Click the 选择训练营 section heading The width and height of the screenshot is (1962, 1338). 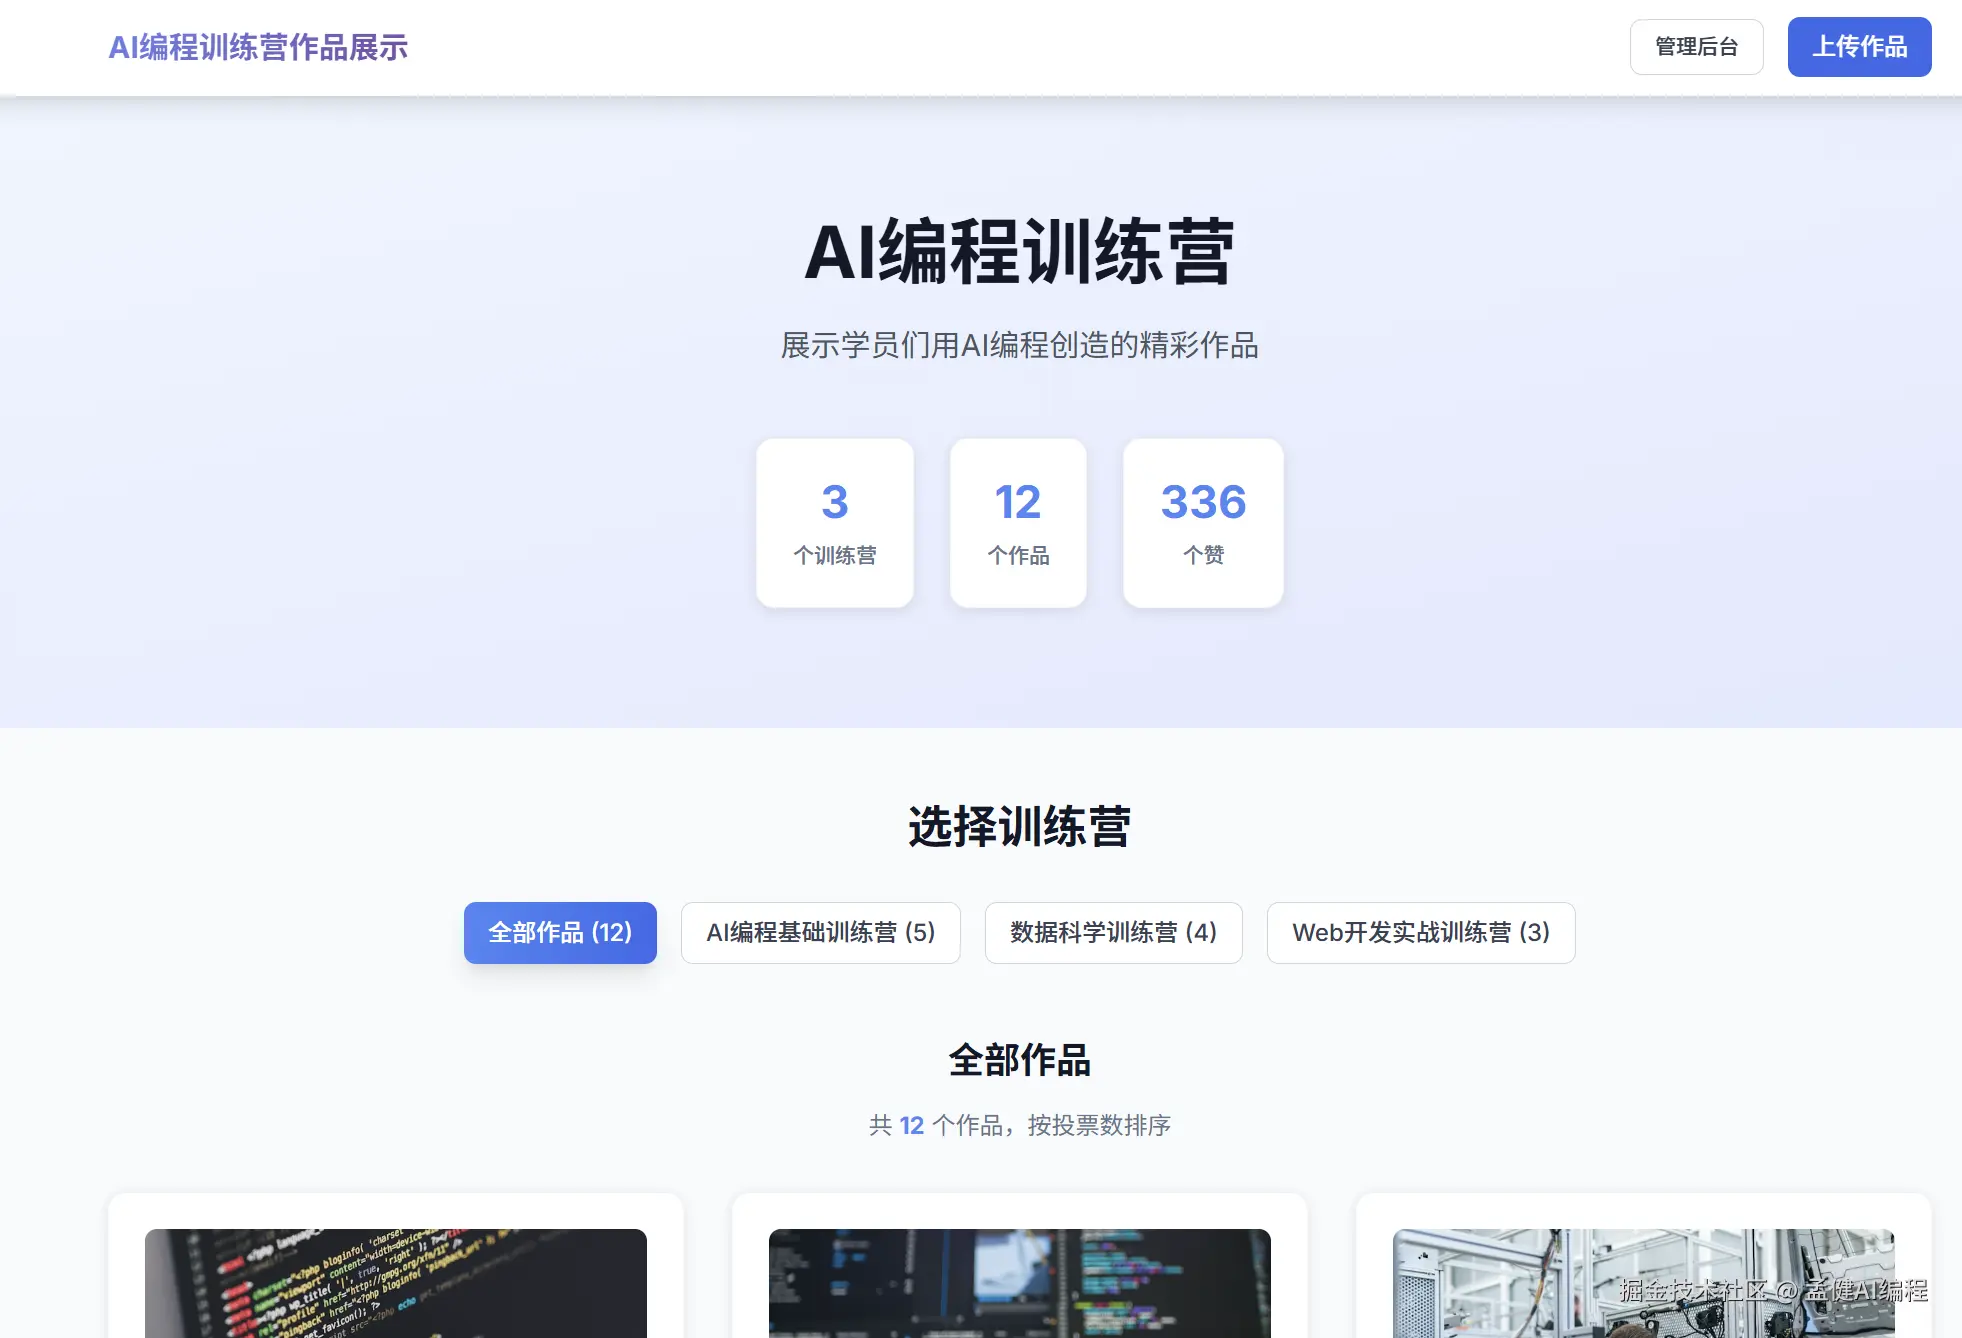pyautogui.click(x=1019, y=827)
